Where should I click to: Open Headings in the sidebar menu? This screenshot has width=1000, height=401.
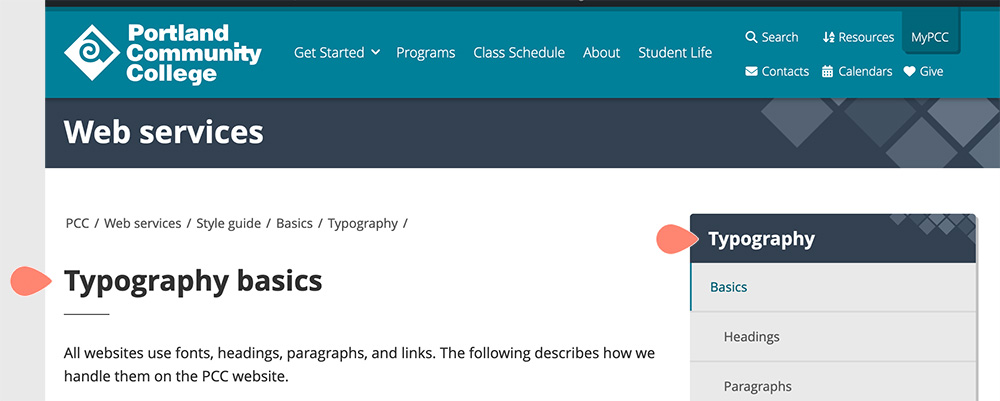[751, 337]
